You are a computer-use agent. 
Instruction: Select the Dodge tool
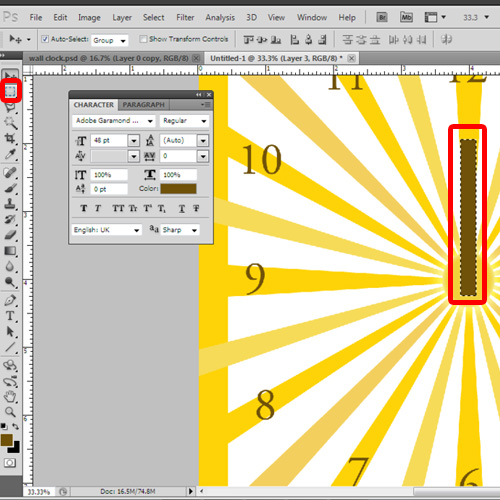tap(10, 282)
